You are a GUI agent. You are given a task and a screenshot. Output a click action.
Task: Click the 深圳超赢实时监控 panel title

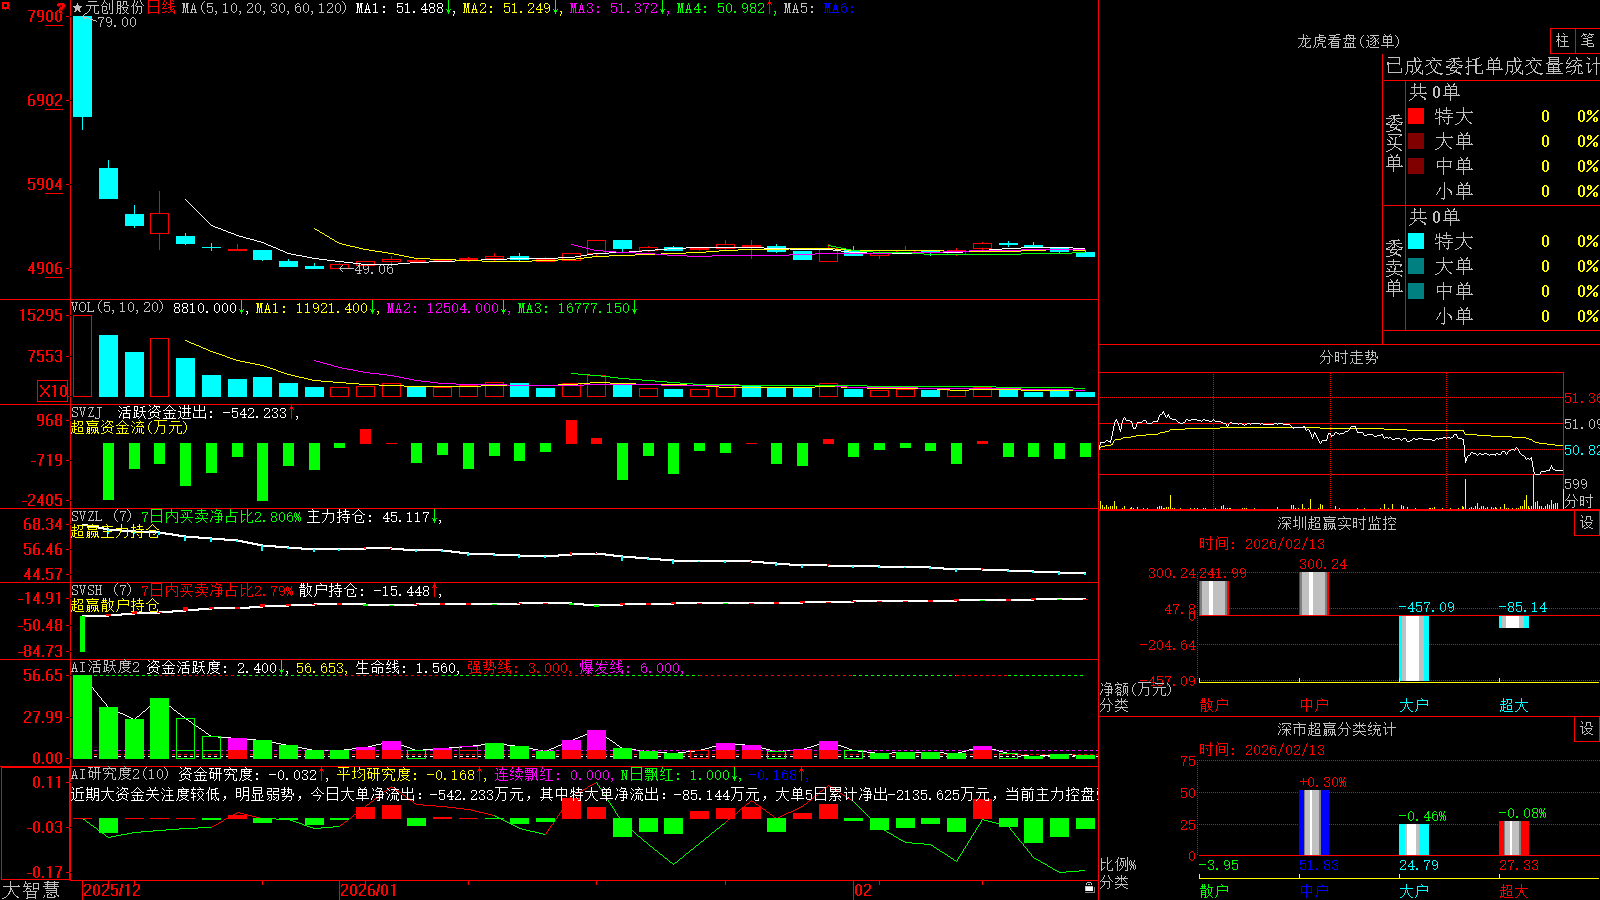point(1336,523)
